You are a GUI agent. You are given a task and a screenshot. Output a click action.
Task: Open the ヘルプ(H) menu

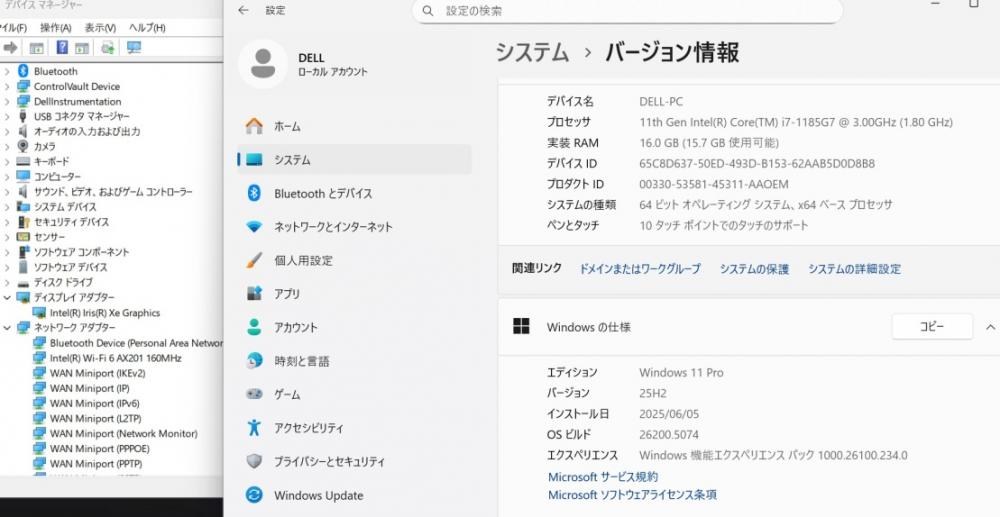(x=147, y=27)
